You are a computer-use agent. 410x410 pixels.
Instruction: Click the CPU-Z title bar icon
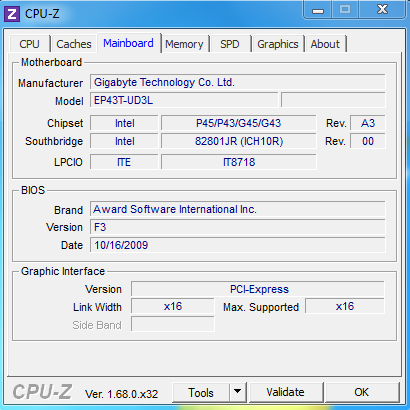(12, 14)
